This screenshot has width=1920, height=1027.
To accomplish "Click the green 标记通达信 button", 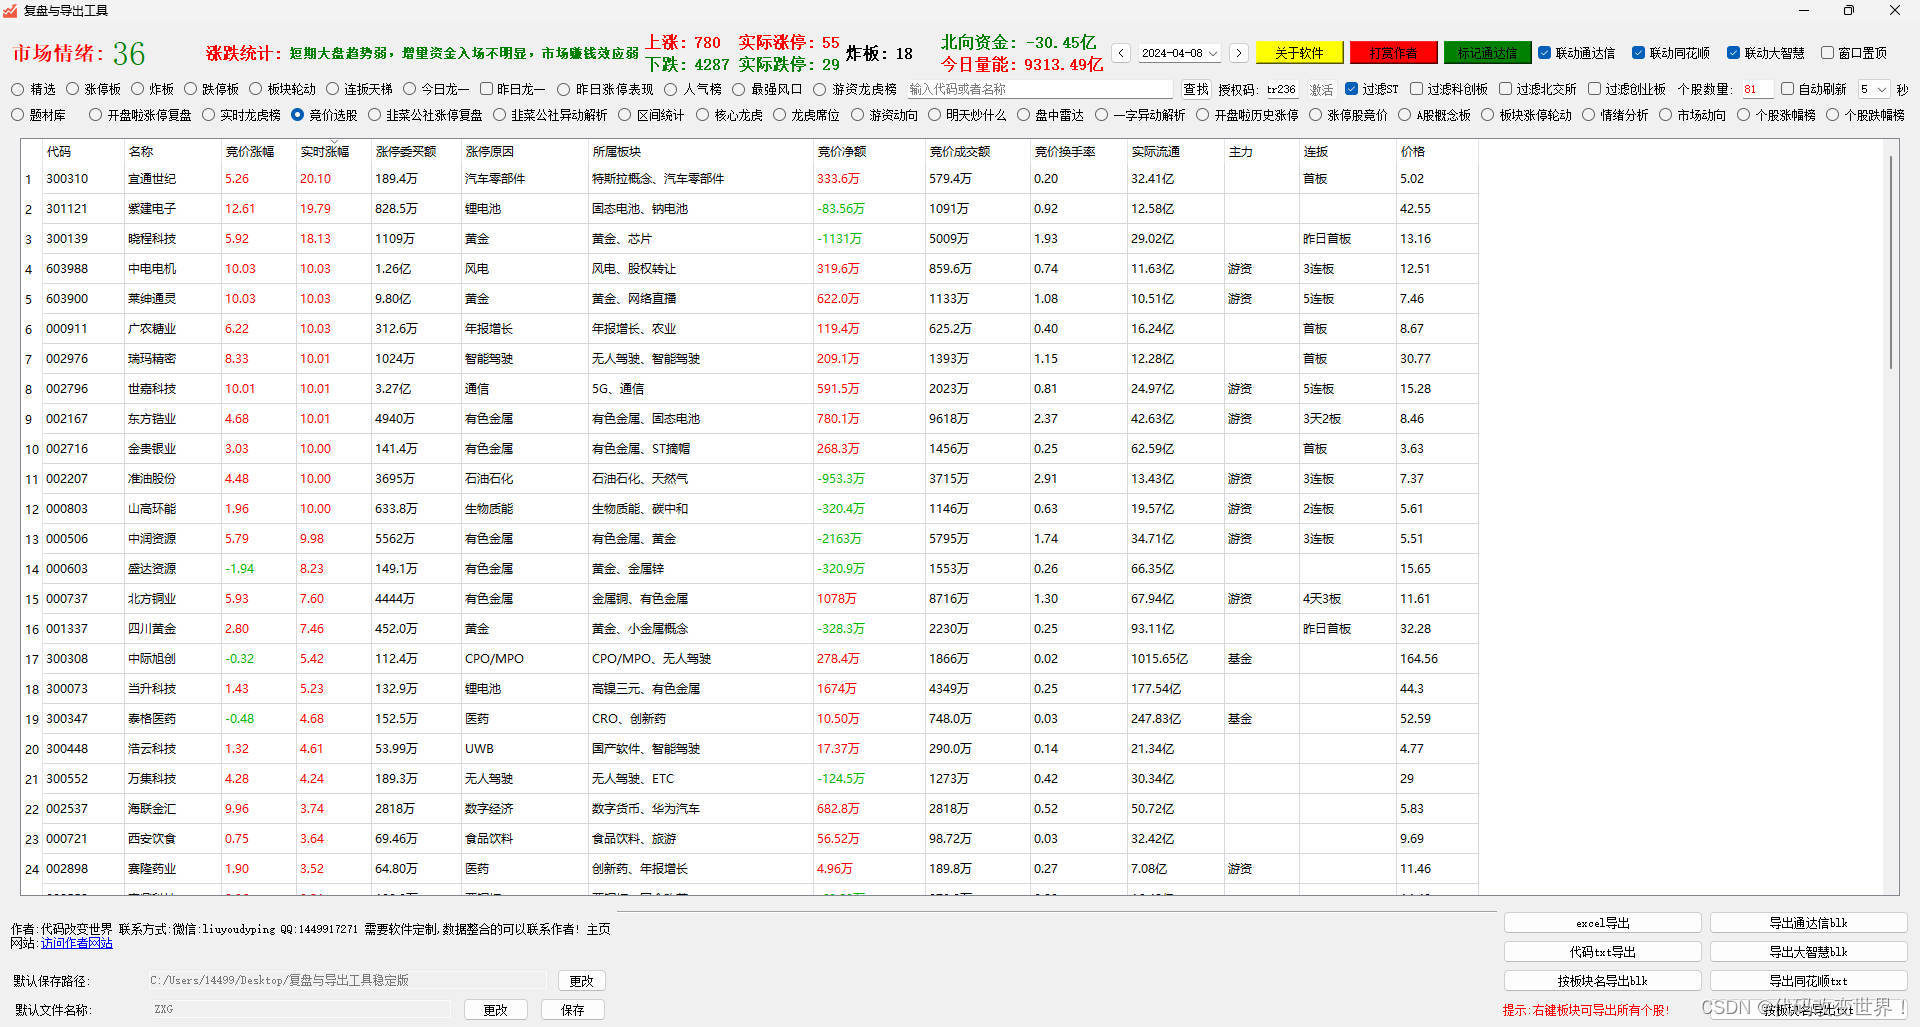I will click(1487, 53).
